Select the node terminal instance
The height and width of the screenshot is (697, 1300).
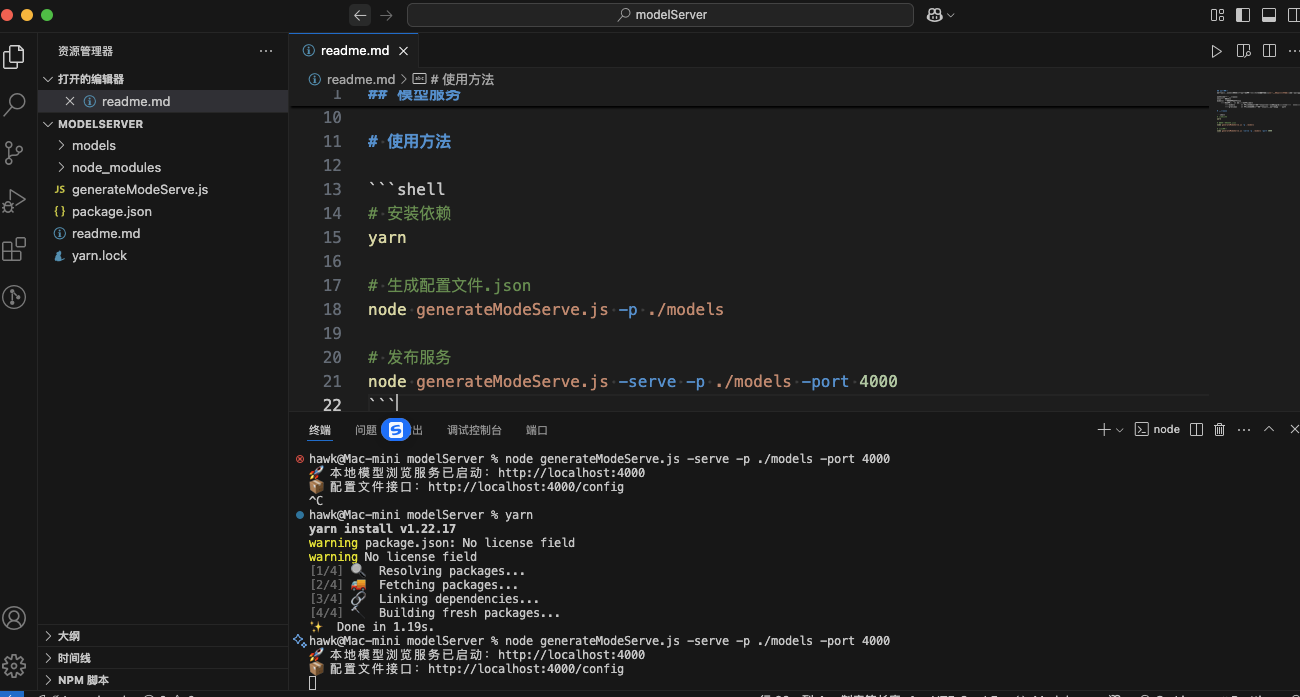coord(1157,429)
